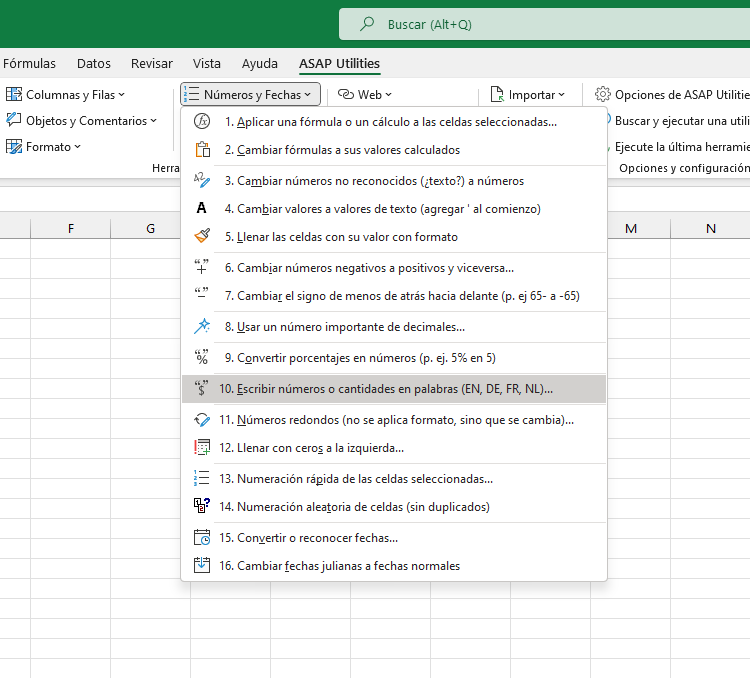Screen dimensions: 750x678
Task: Select Numeración rápida de las celdas seleccionadas
Action: pyautogui.click(x=394, y=478)
